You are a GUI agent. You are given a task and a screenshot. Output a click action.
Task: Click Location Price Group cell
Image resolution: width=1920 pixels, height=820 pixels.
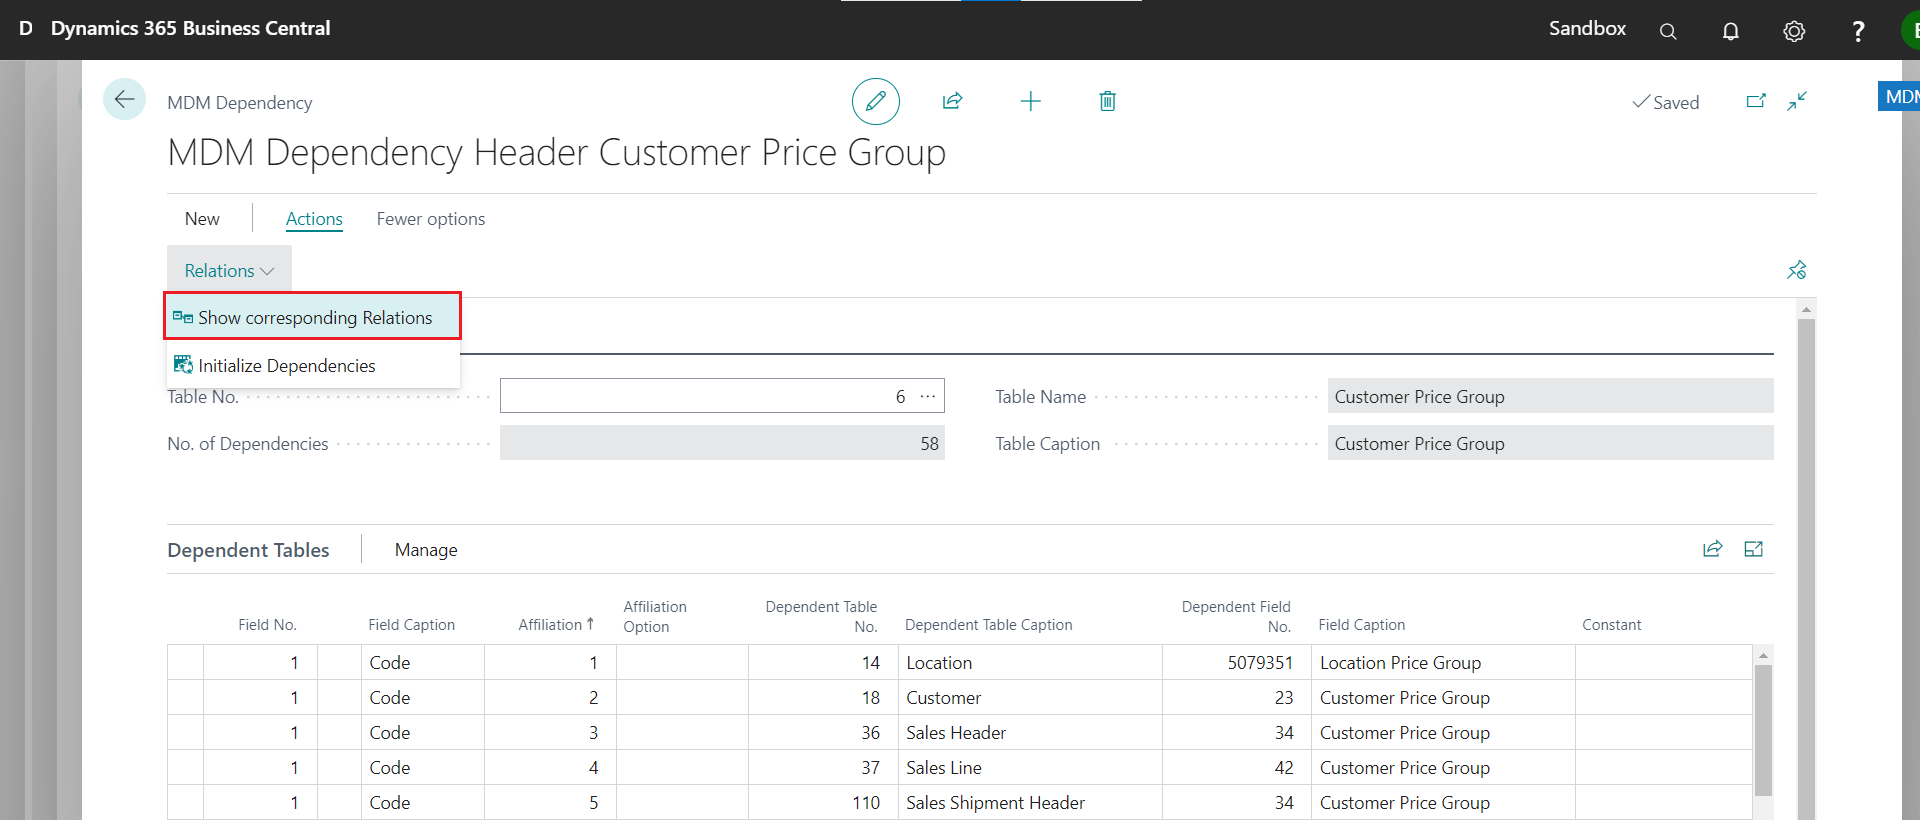1443,662
